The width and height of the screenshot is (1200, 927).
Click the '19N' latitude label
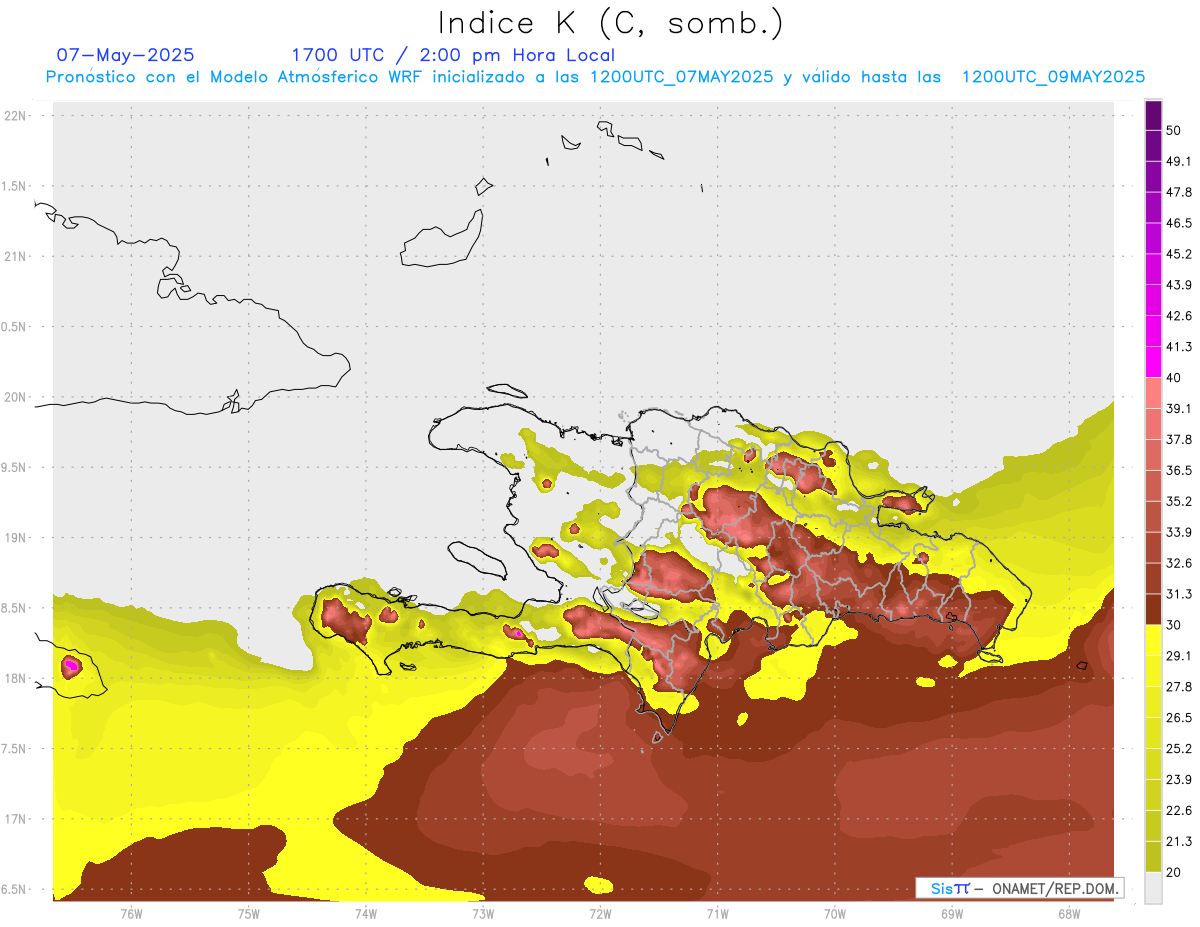17,537
